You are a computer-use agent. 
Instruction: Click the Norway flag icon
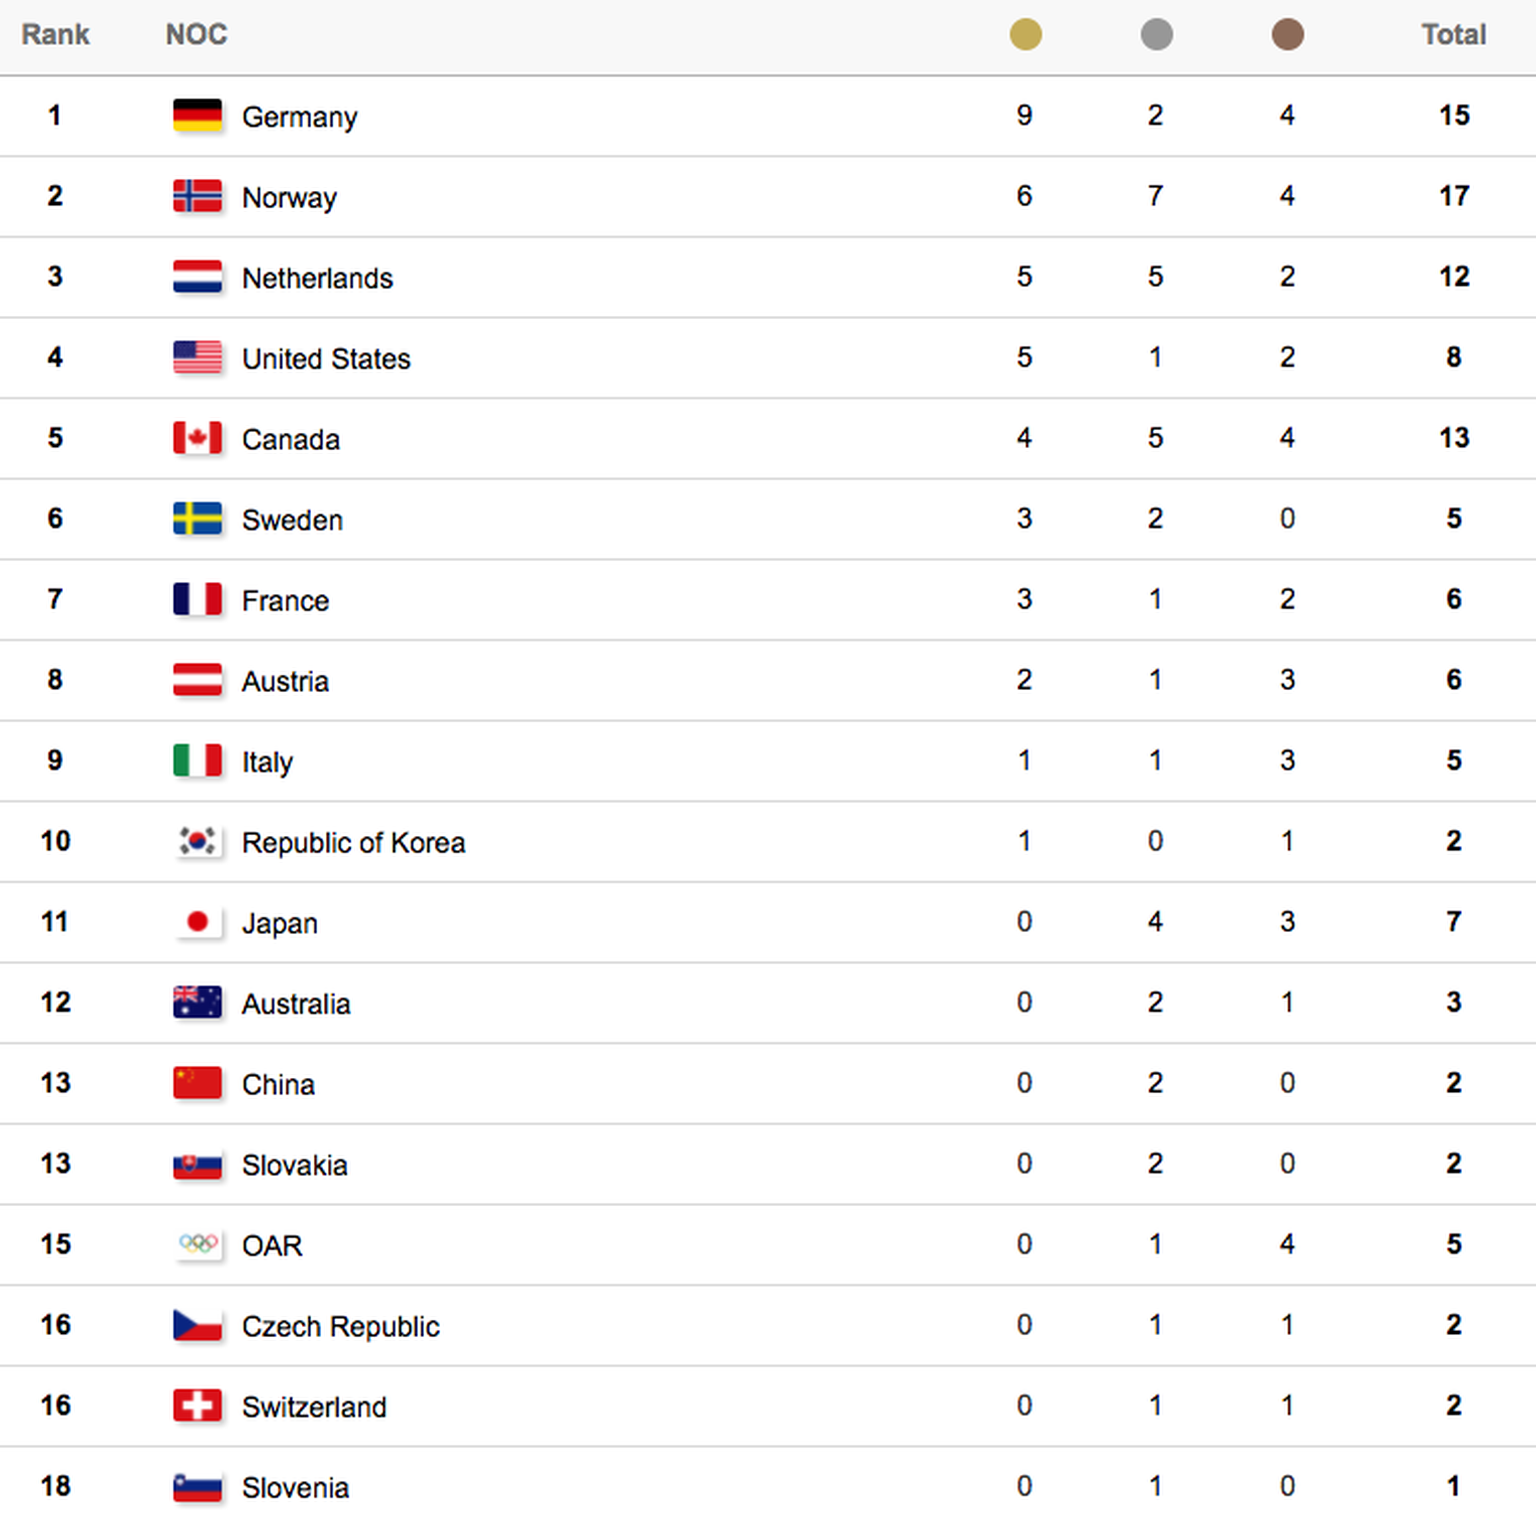(197, 196)
